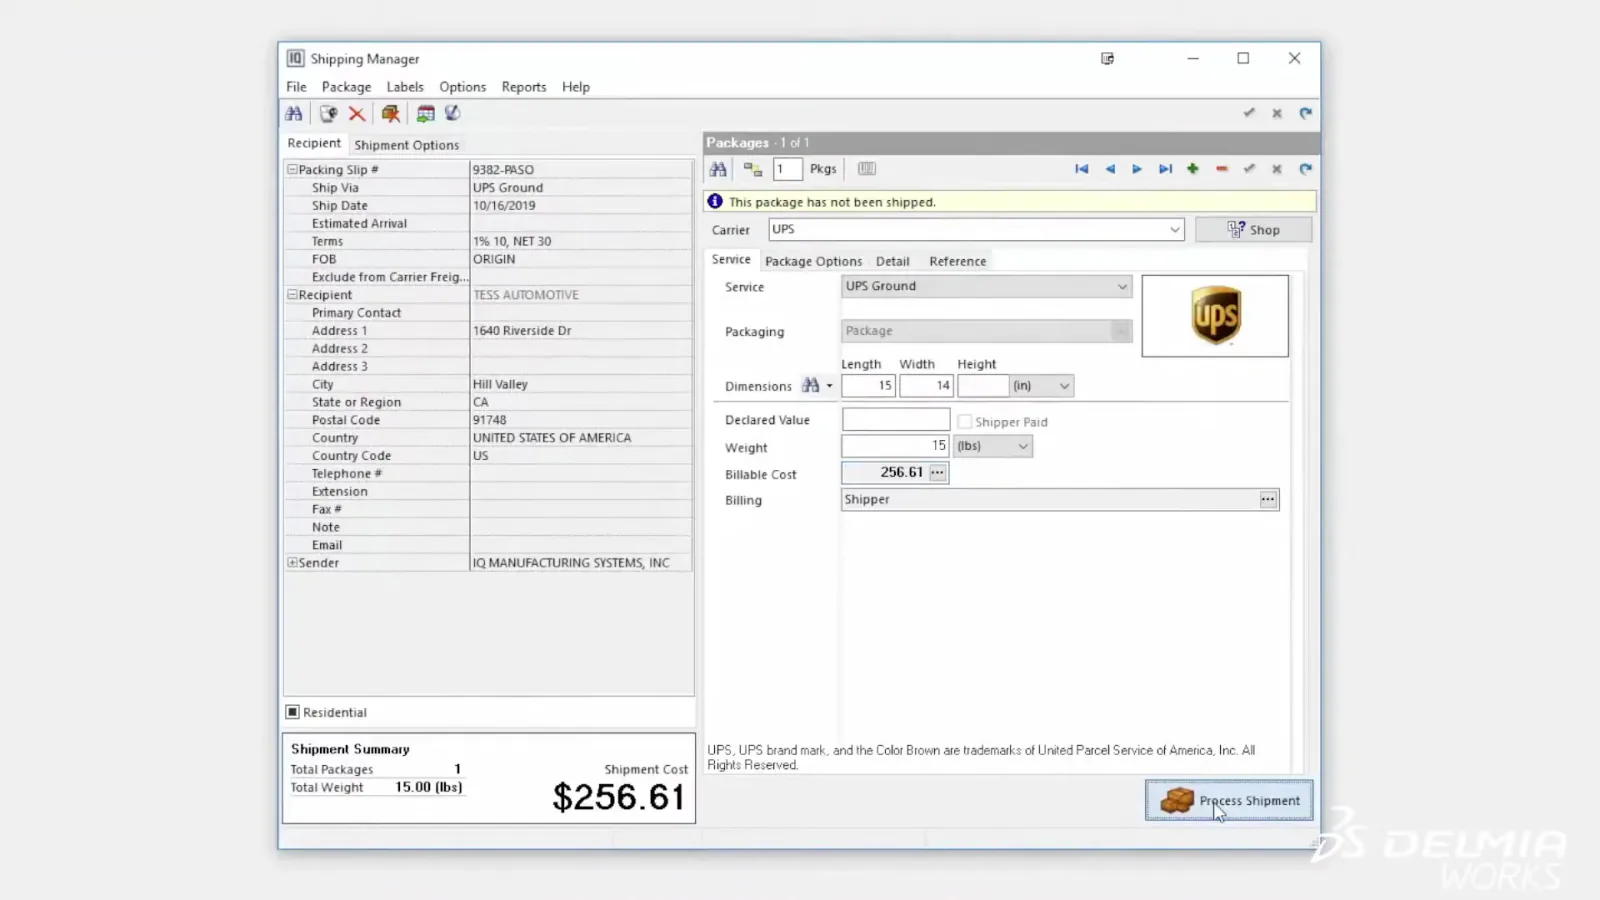
Task: Click the Weight input field
Action: [x=896, y=446]
